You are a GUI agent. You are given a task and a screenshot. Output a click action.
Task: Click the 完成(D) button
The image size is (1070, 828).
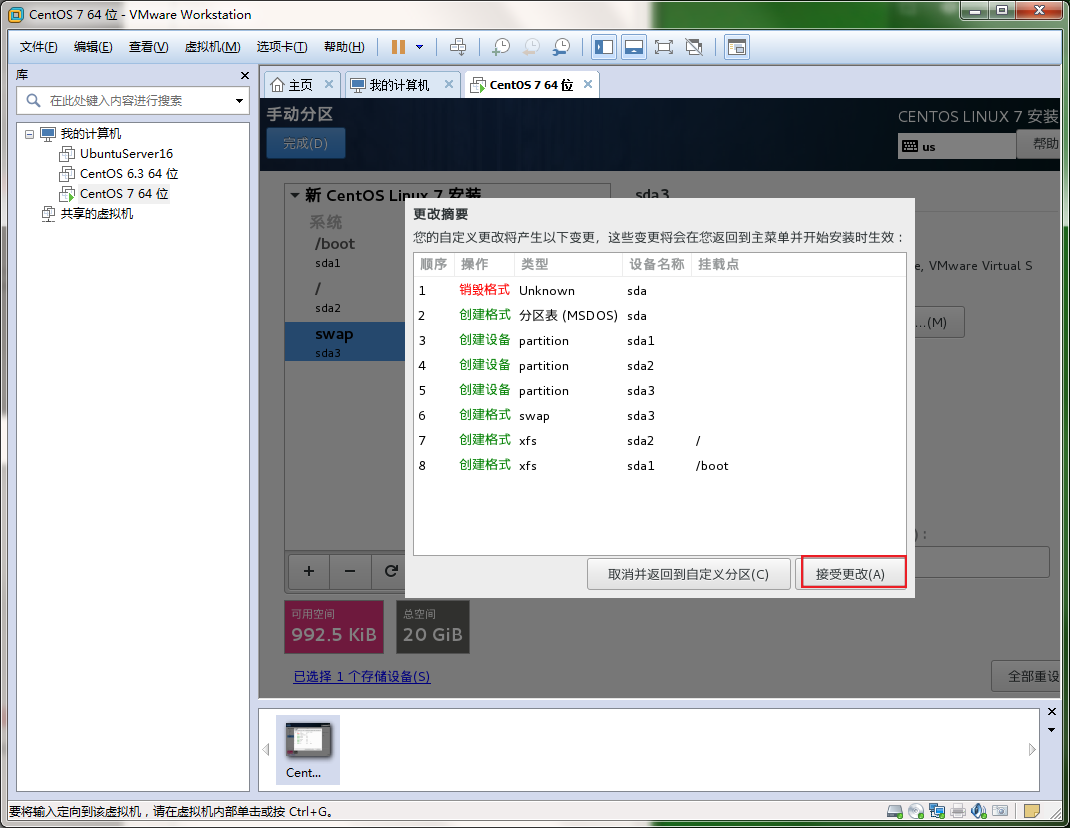[306, 143]
